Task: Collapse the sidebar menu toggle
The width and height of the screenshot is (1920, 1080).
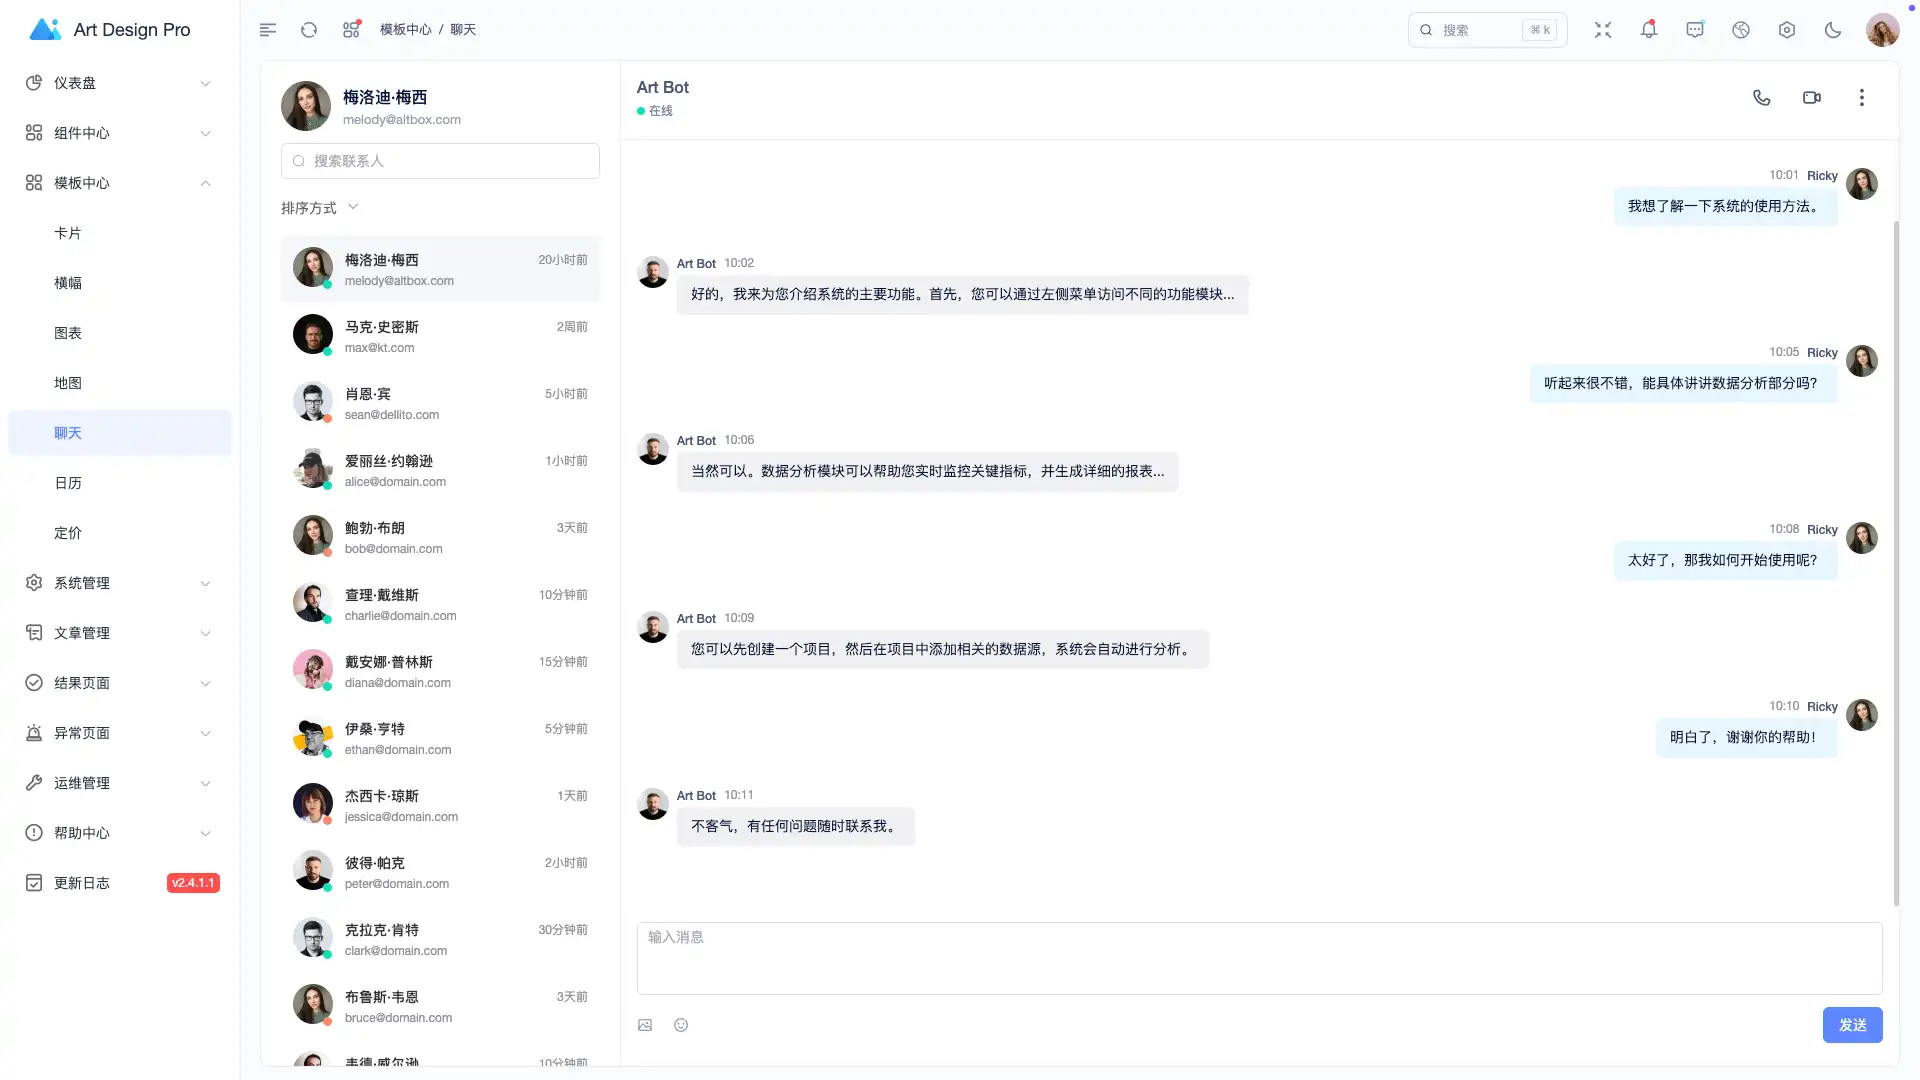Action: pyautogui.click(x=267, y=30)
